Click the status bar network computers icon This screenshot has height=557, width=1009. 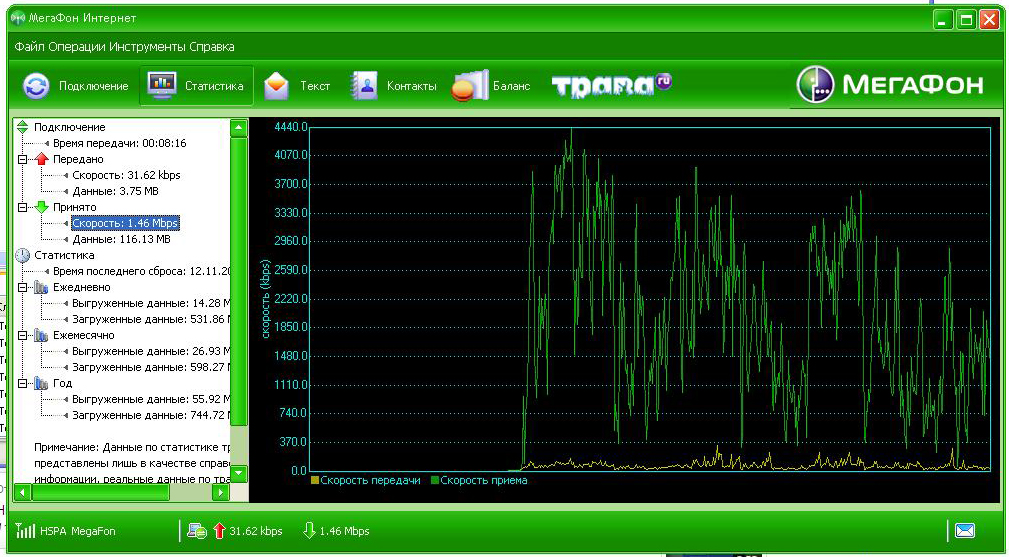tap(196, 531)
